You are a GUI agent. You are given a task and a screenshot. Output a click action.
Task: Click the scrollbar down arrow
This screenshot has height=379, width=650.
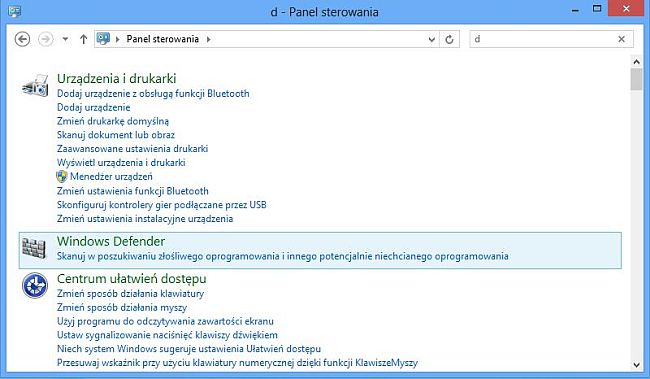pyautogui.click(x=636, y=365)
